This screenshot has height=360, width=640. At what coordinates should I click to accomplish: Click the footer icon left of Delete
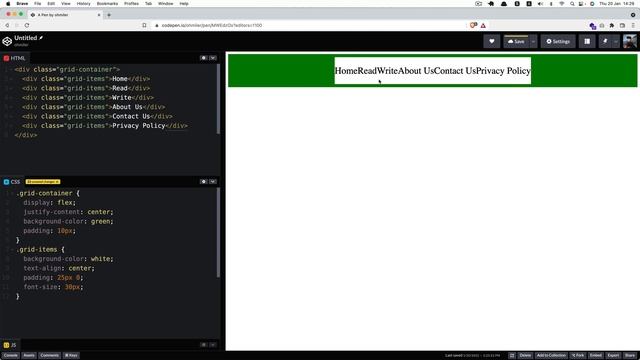point(512,356)
